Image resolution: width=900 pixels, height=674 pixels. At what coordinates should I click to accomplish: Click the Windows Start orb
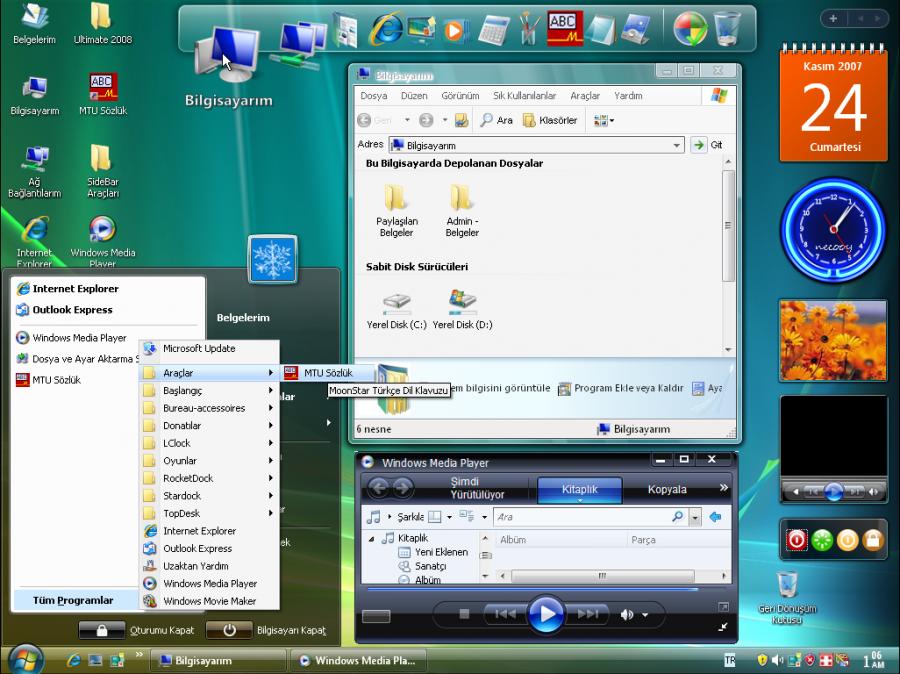coord(25,660)
